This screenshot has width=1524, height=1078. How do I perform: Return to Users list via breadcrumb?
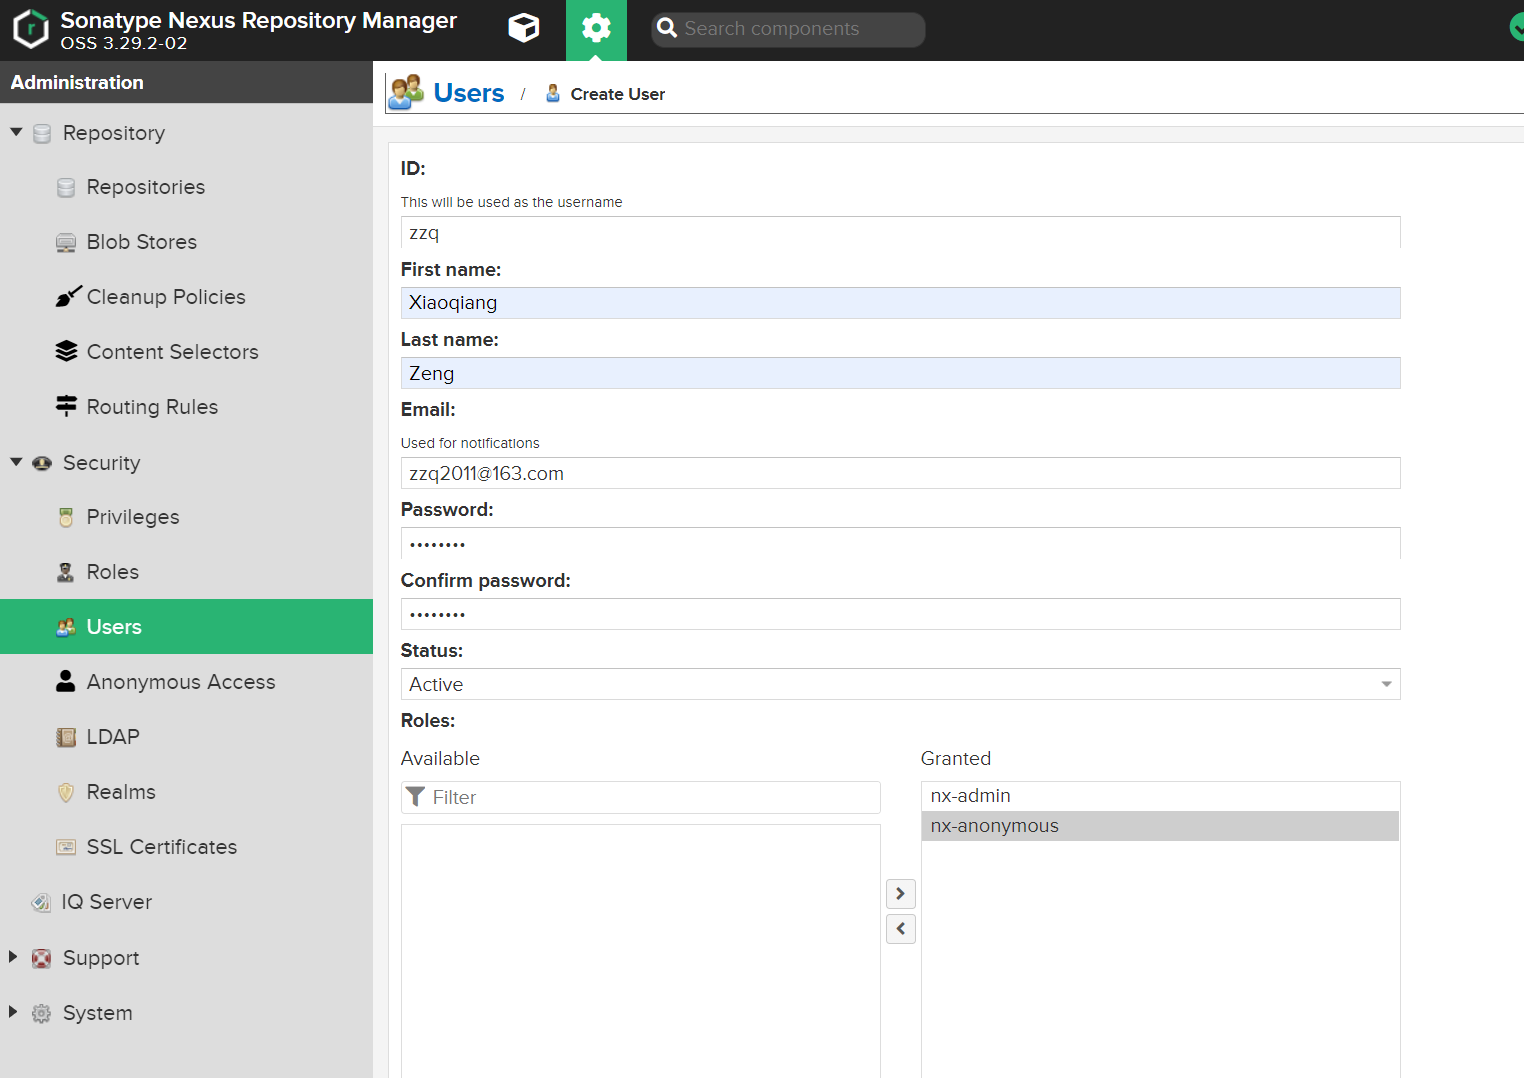point(469,93)
